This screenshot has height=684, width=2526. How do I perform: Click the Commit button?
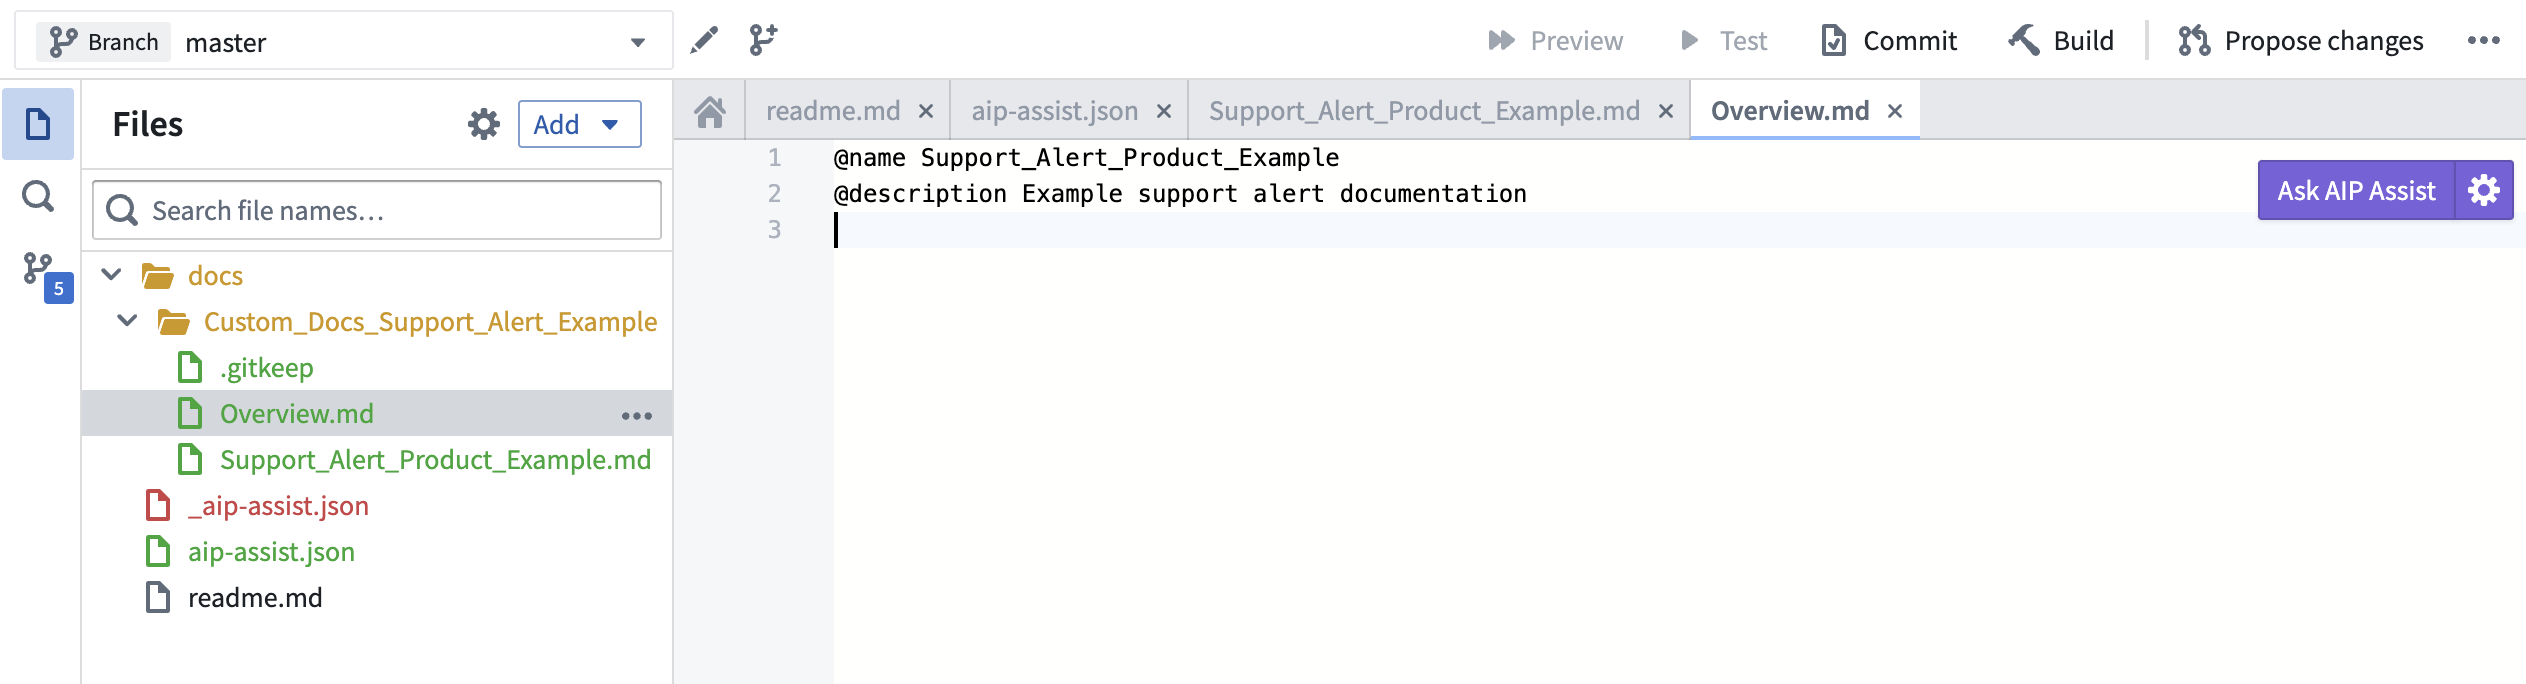(1888, 41)
